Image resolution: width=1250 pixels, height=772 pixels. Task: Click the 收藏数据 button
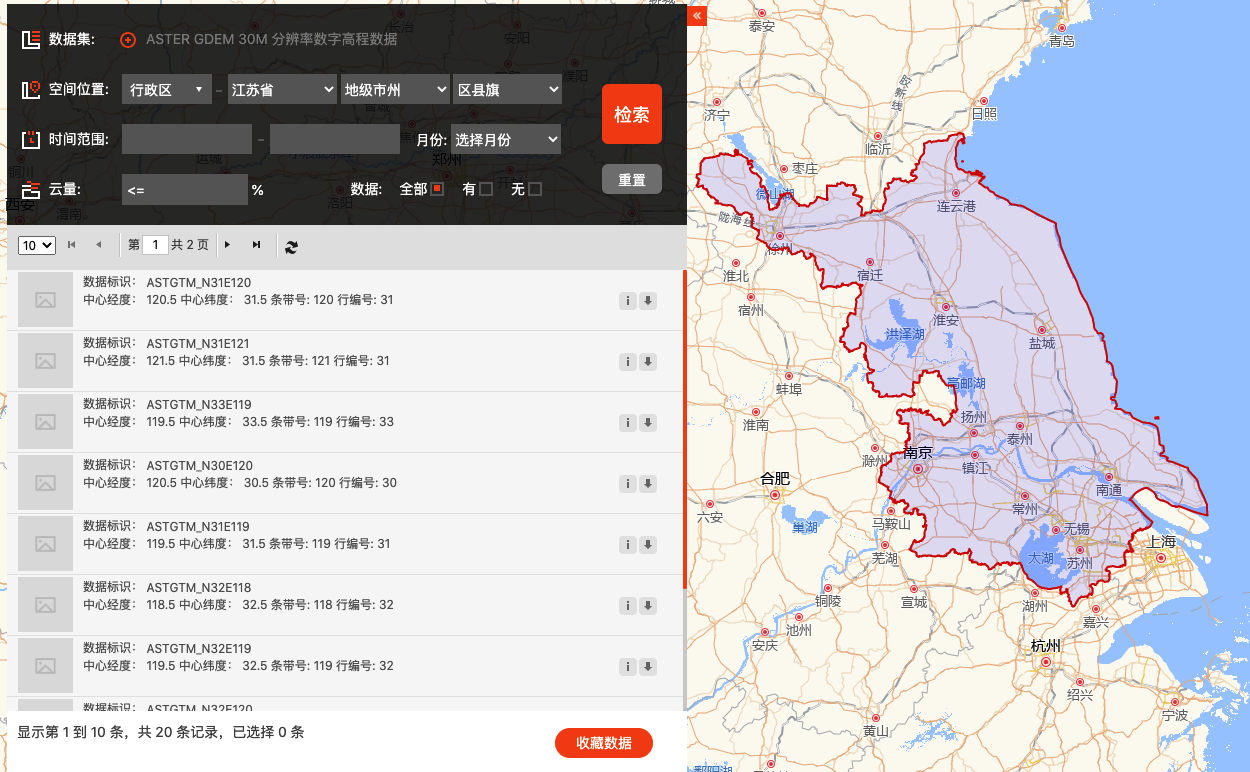pyautogui.click(x=604, y=743)
